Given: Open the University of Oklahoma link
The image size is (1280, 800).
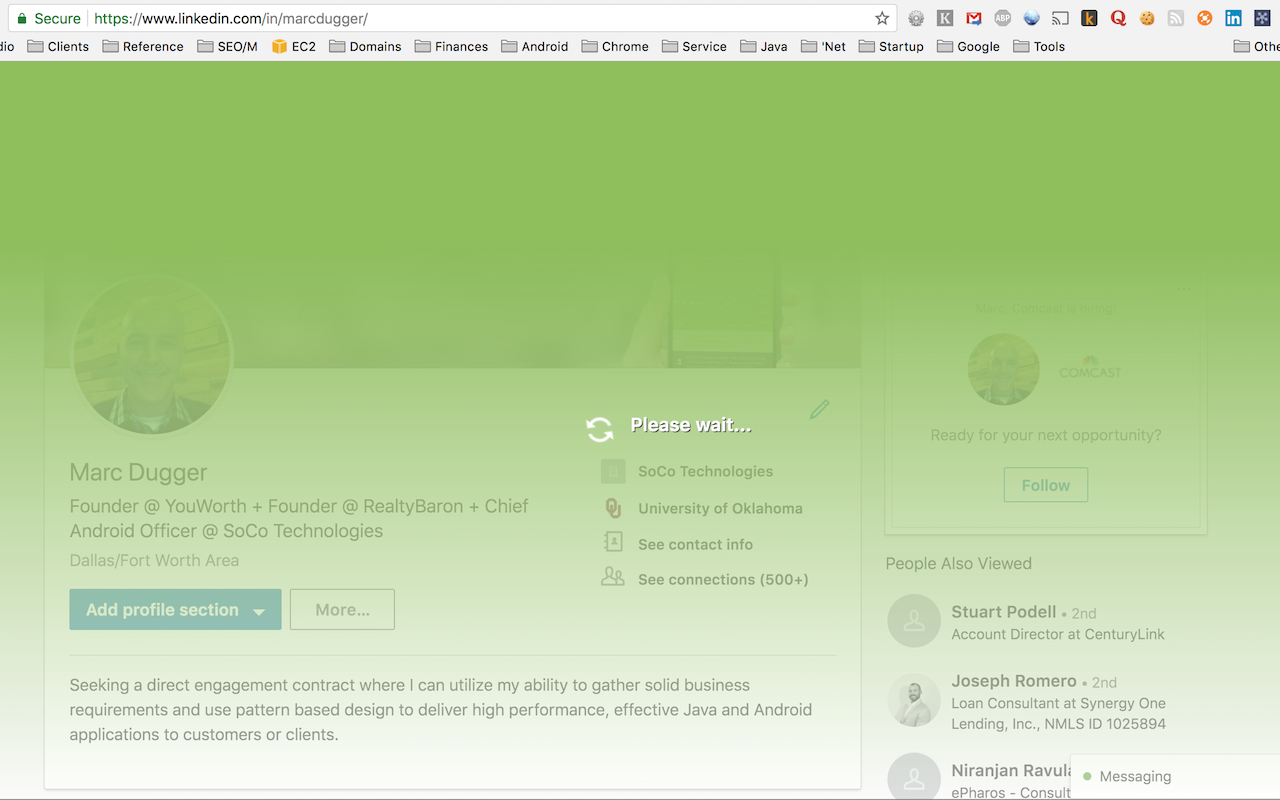Looking at the screenshot, I should [720, 508].
